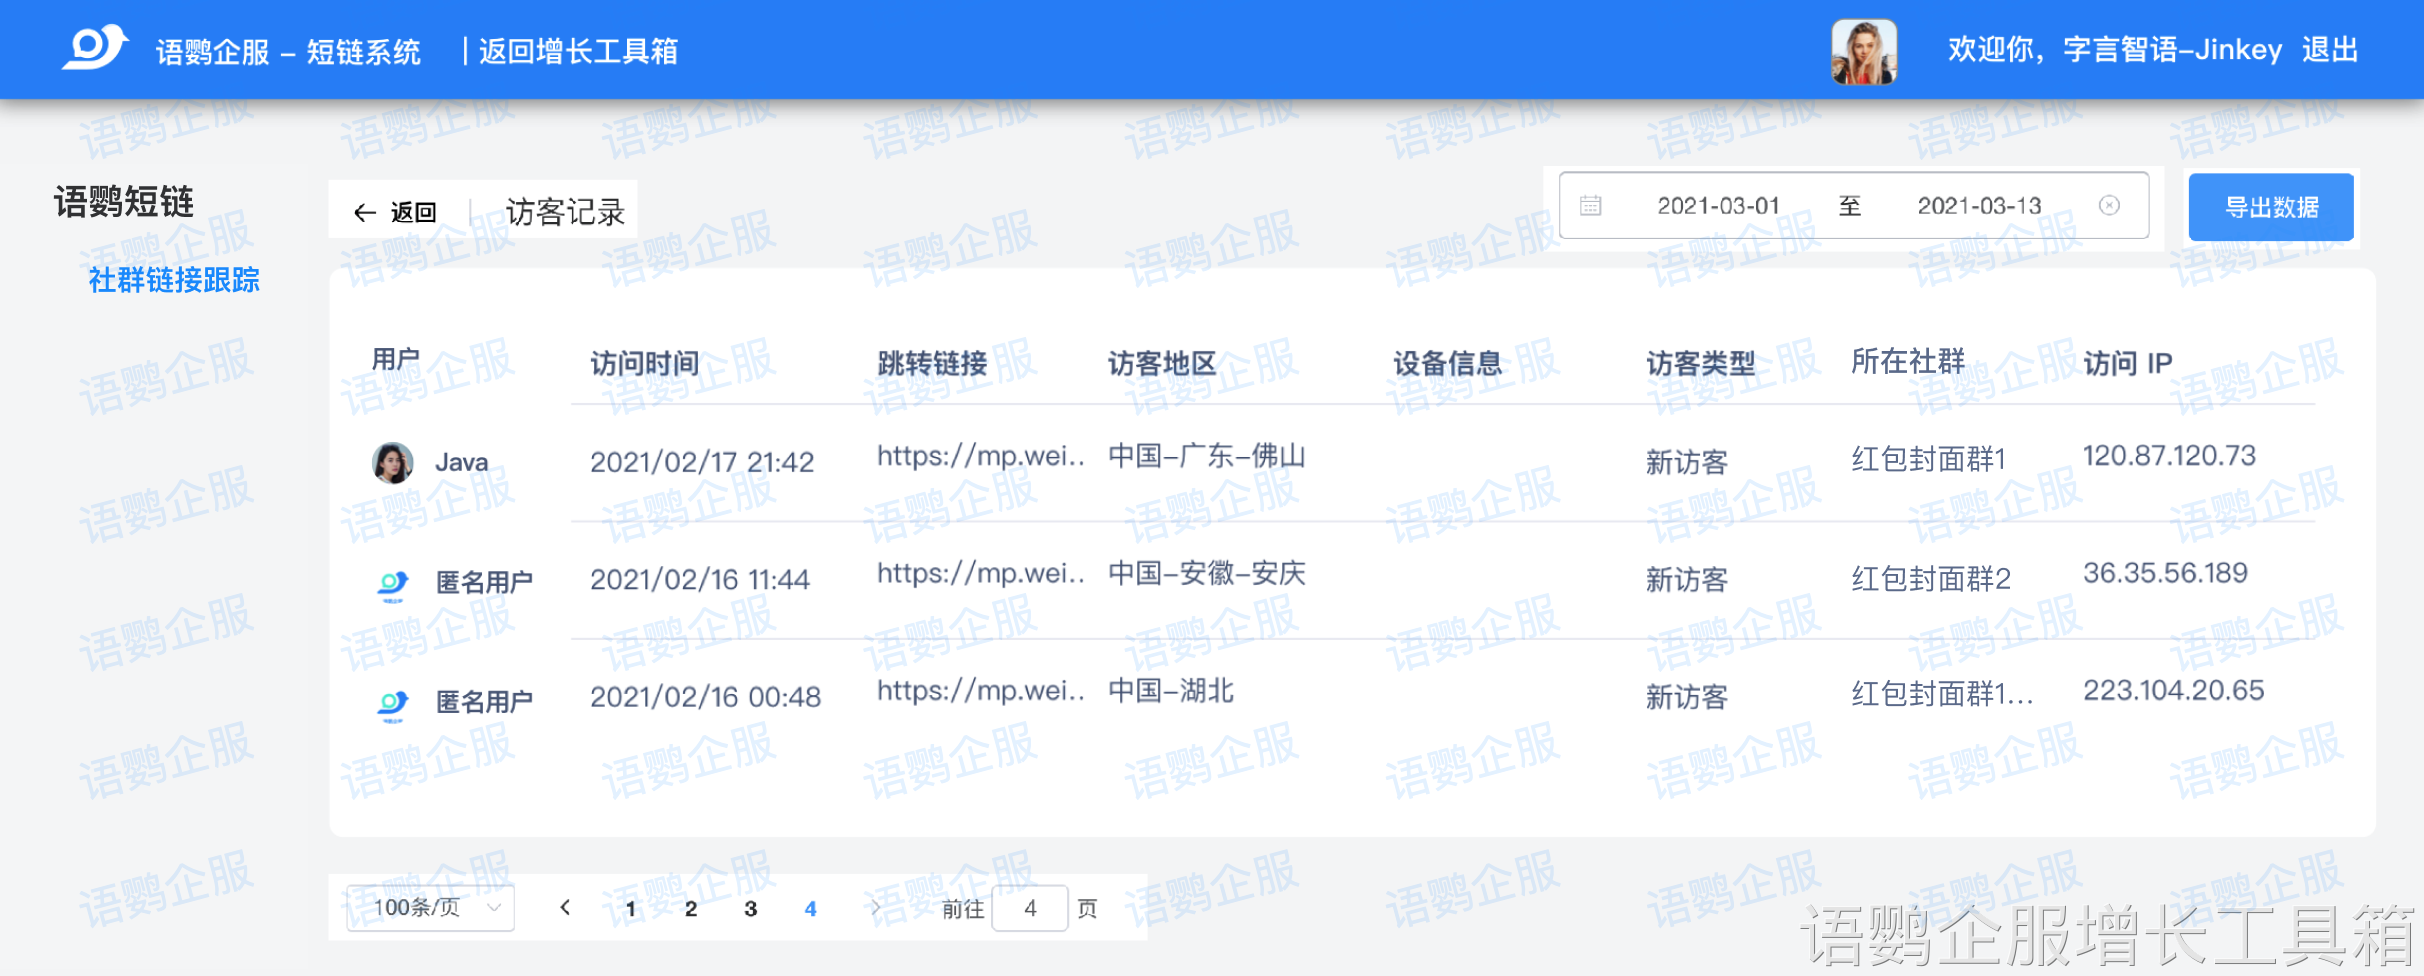Select page 2 in pagination
2424x976 pixels.
[691, 908]
